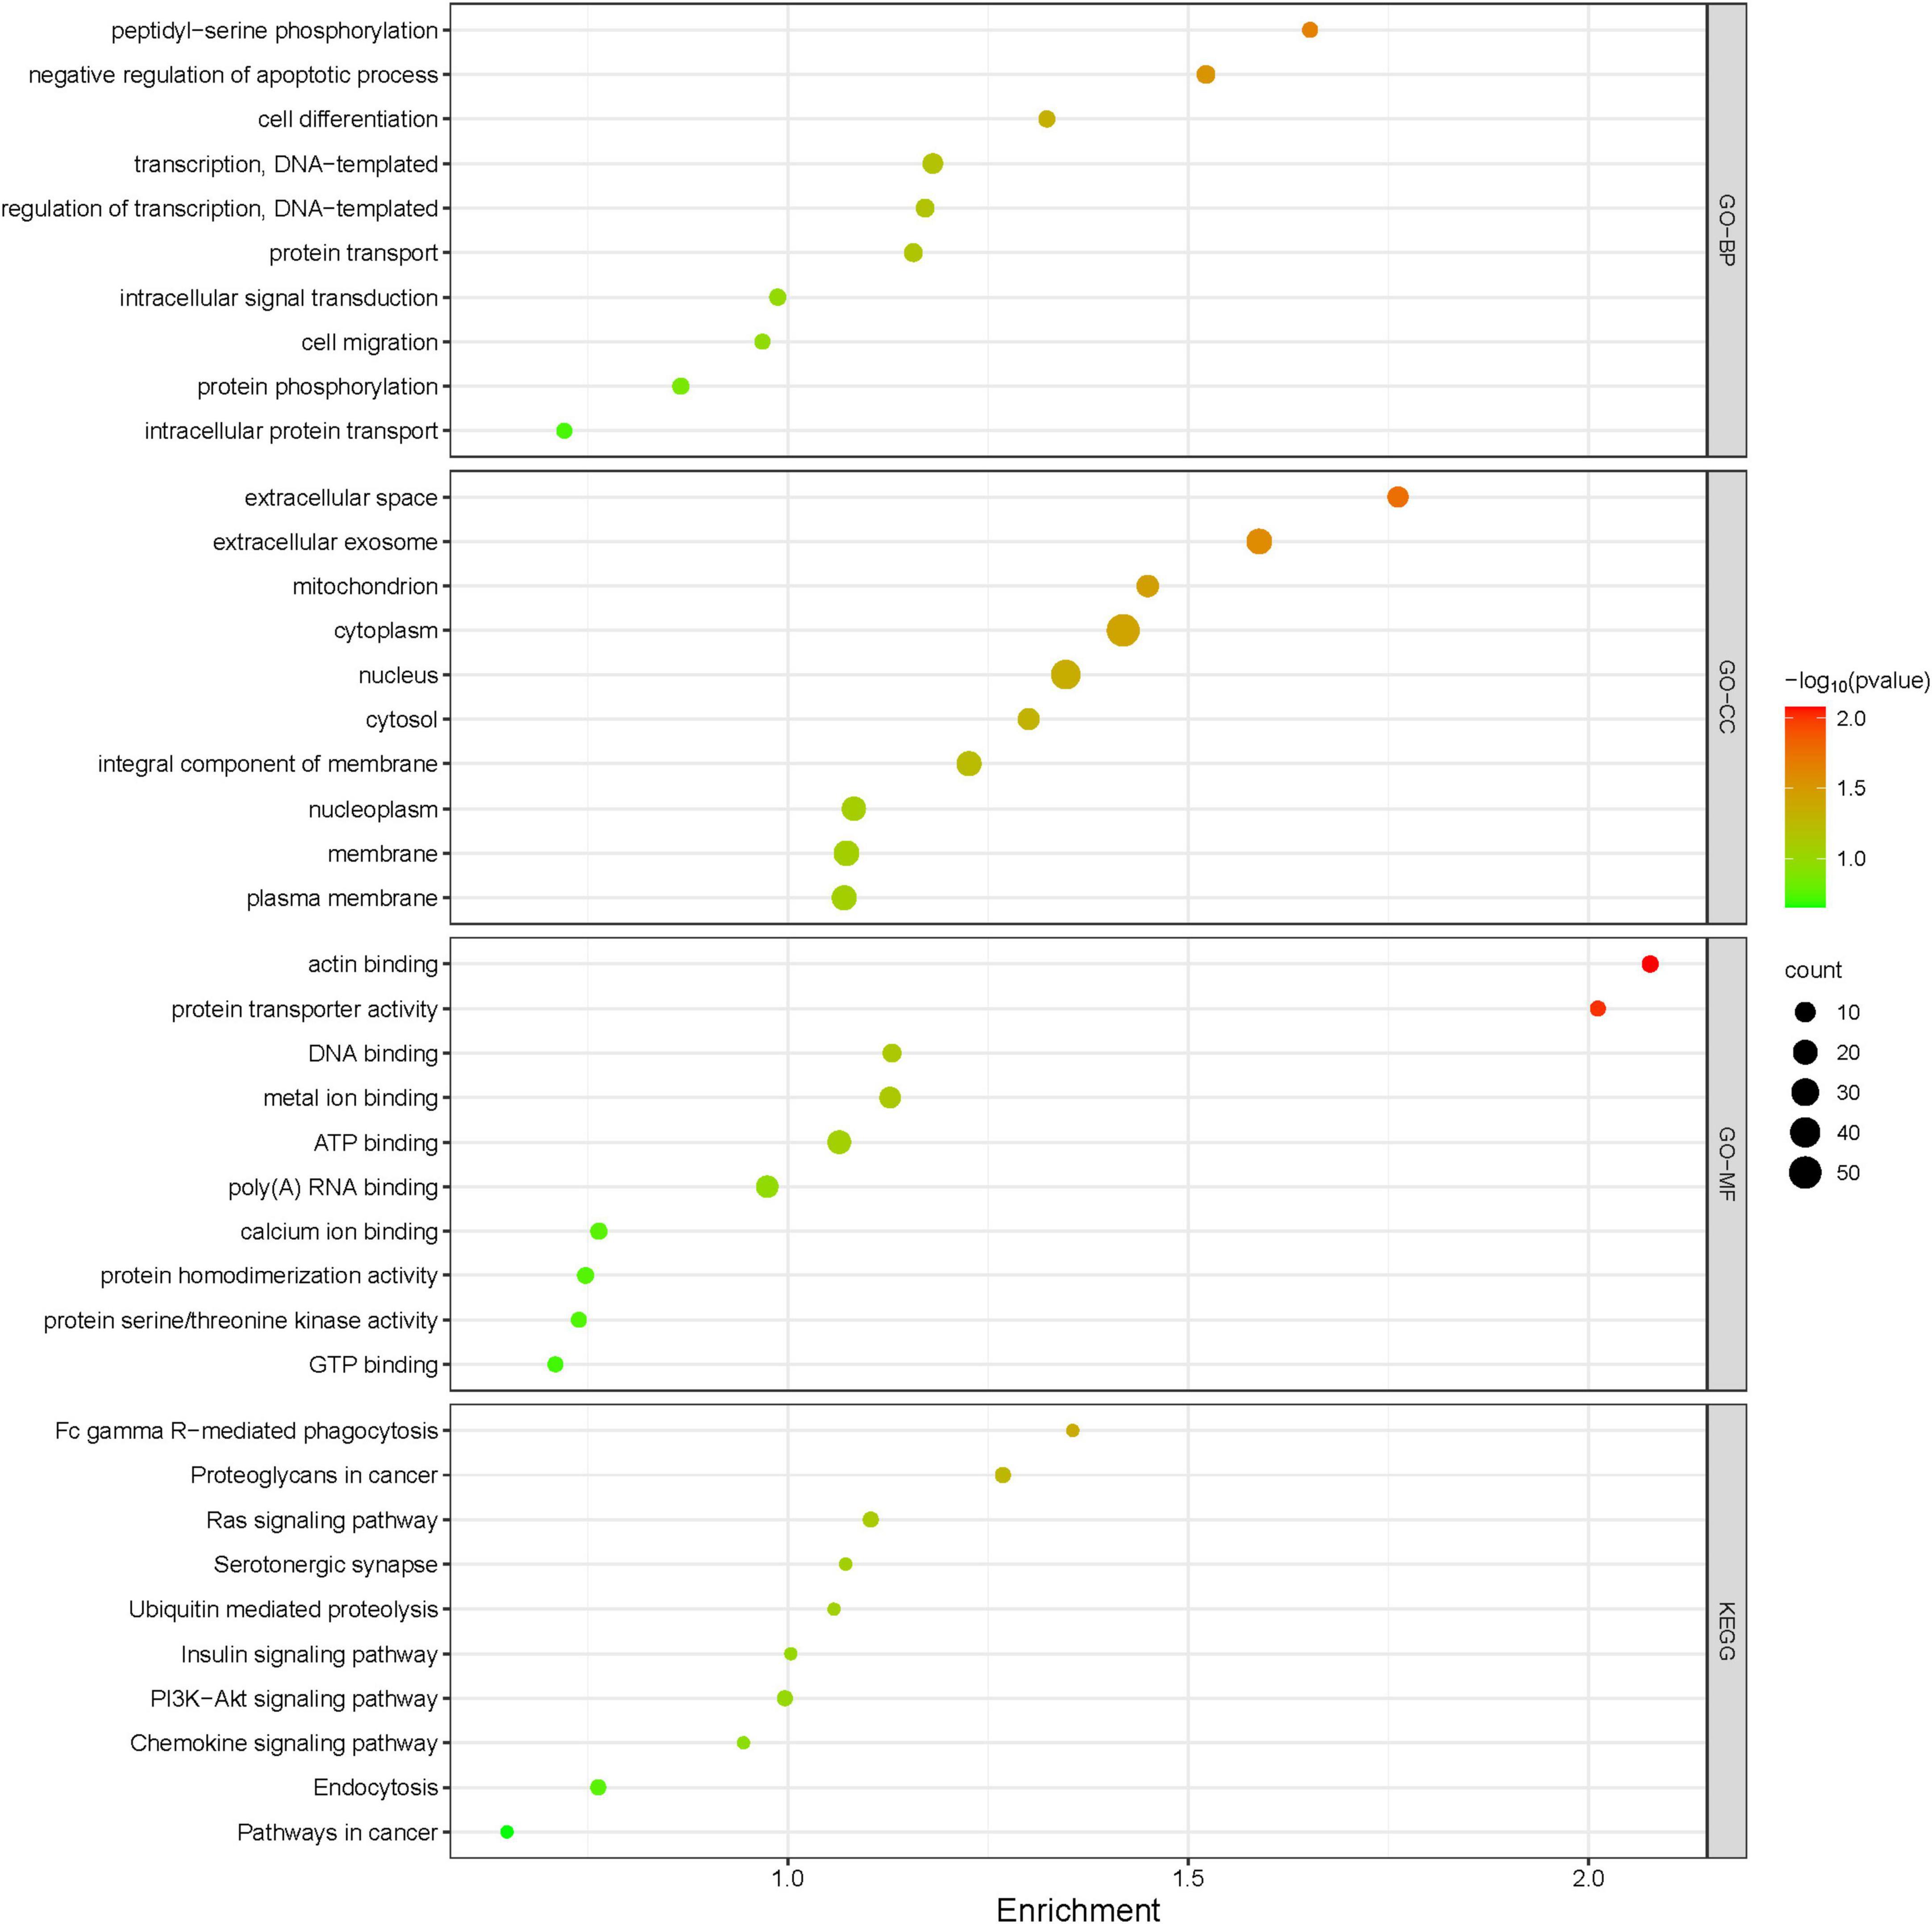Click the 'cytosol' label

click(x=402, y=720)
